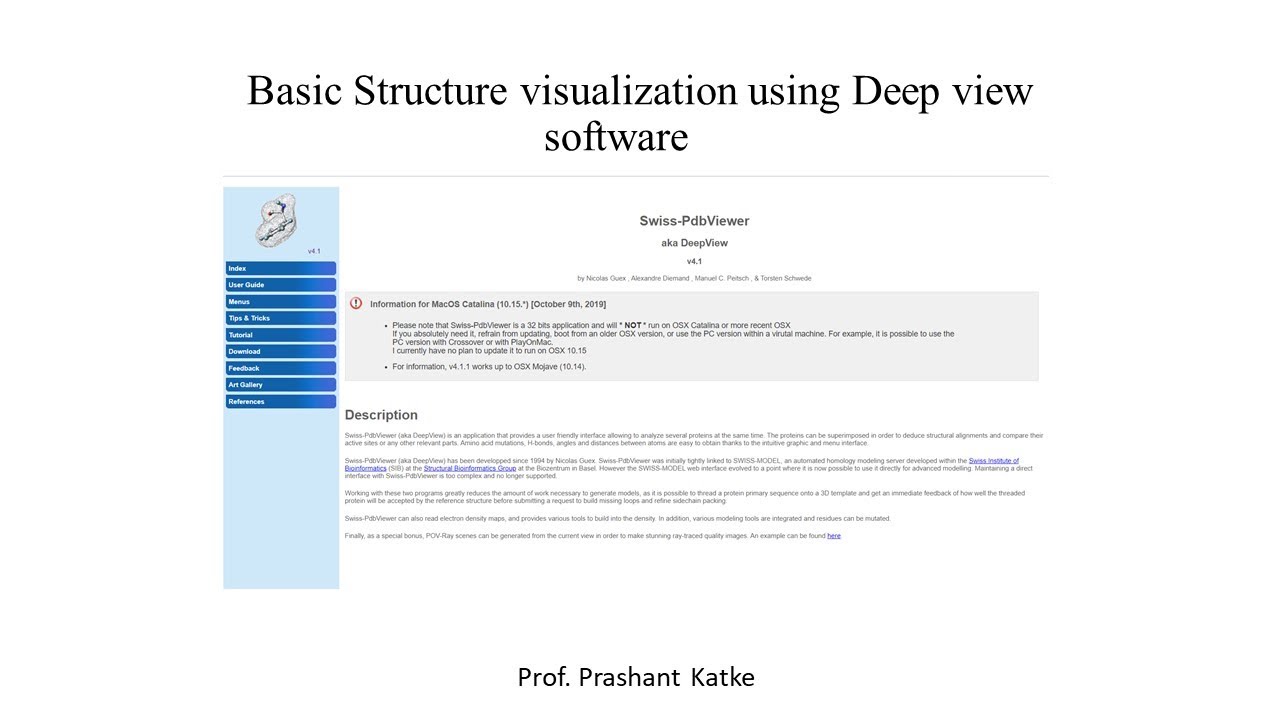Follow the 'here' example image link

[x=834, y=536]
